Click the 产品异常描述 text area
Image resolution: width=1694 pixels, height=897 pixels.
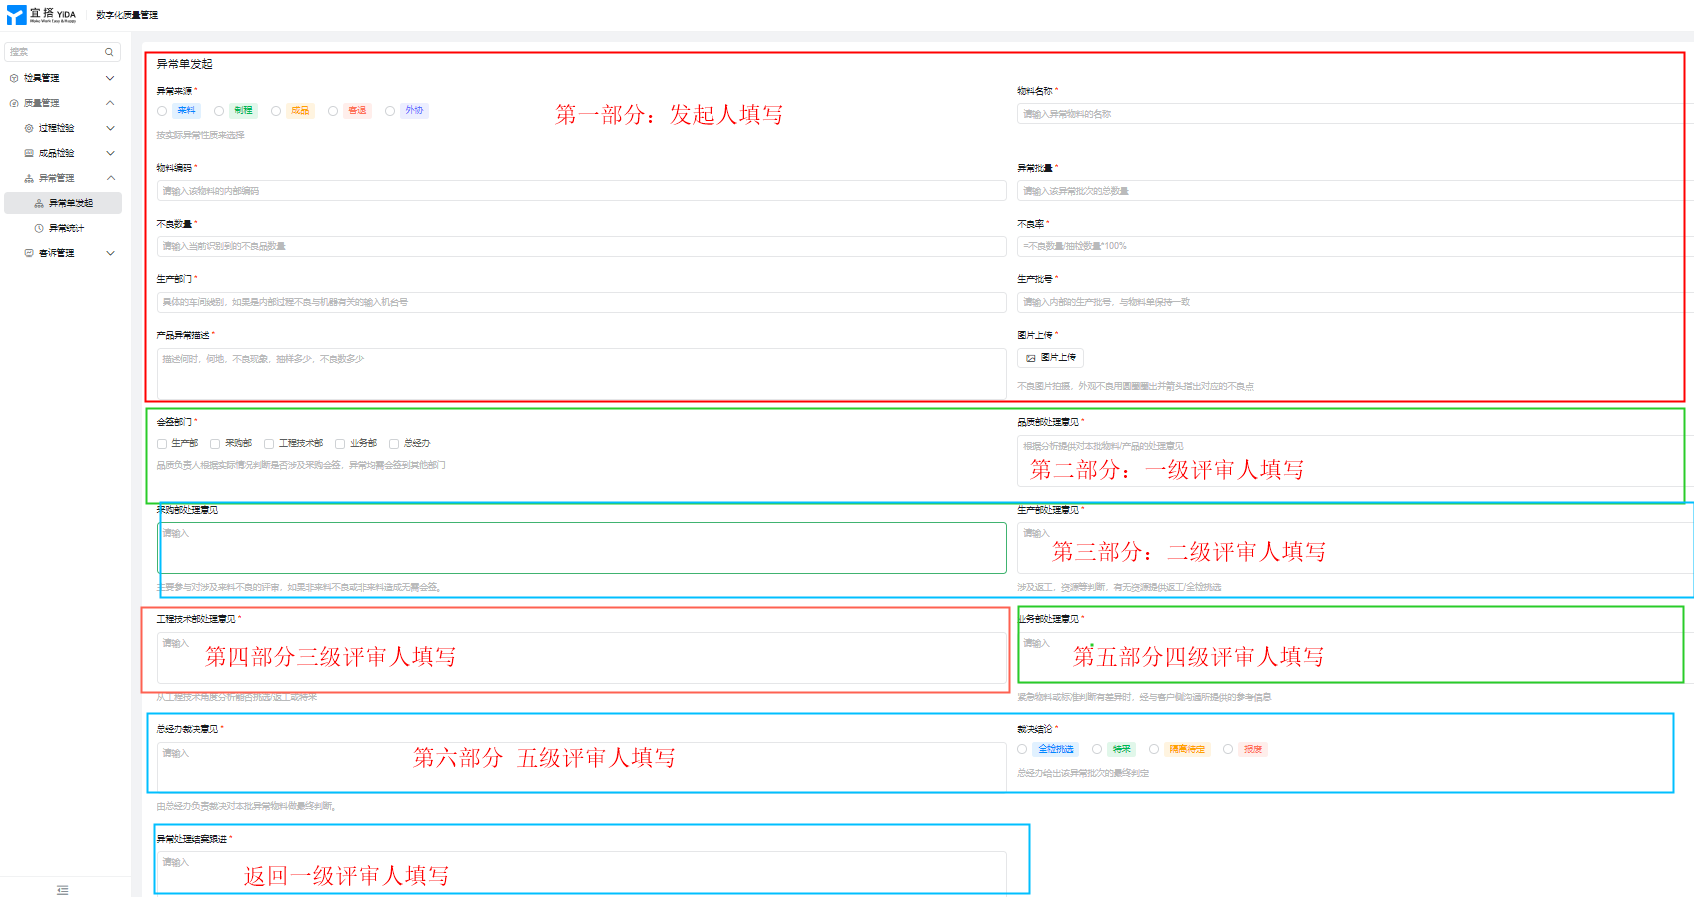pyautogui.click(x=581, y=373)
